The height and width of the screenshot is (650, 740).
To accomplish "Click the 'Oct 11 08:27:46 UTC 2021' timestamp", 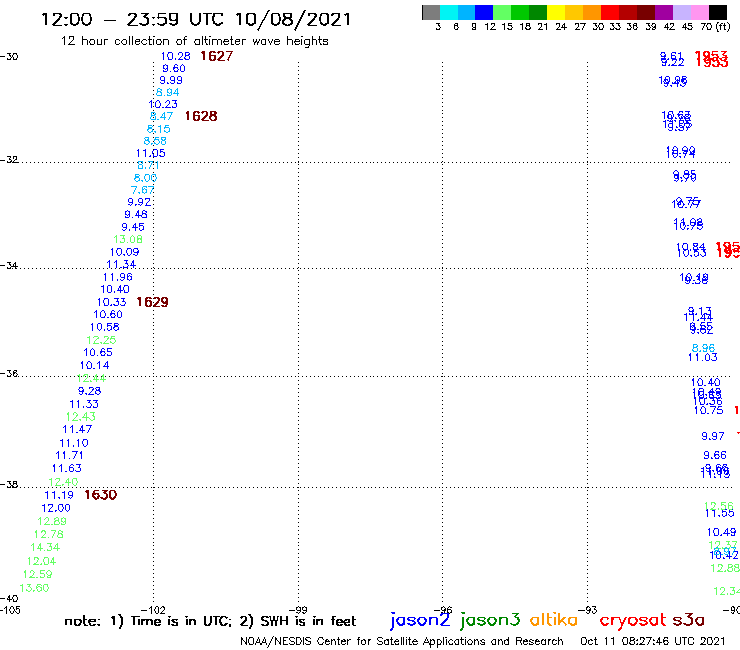I will (652, 641).
